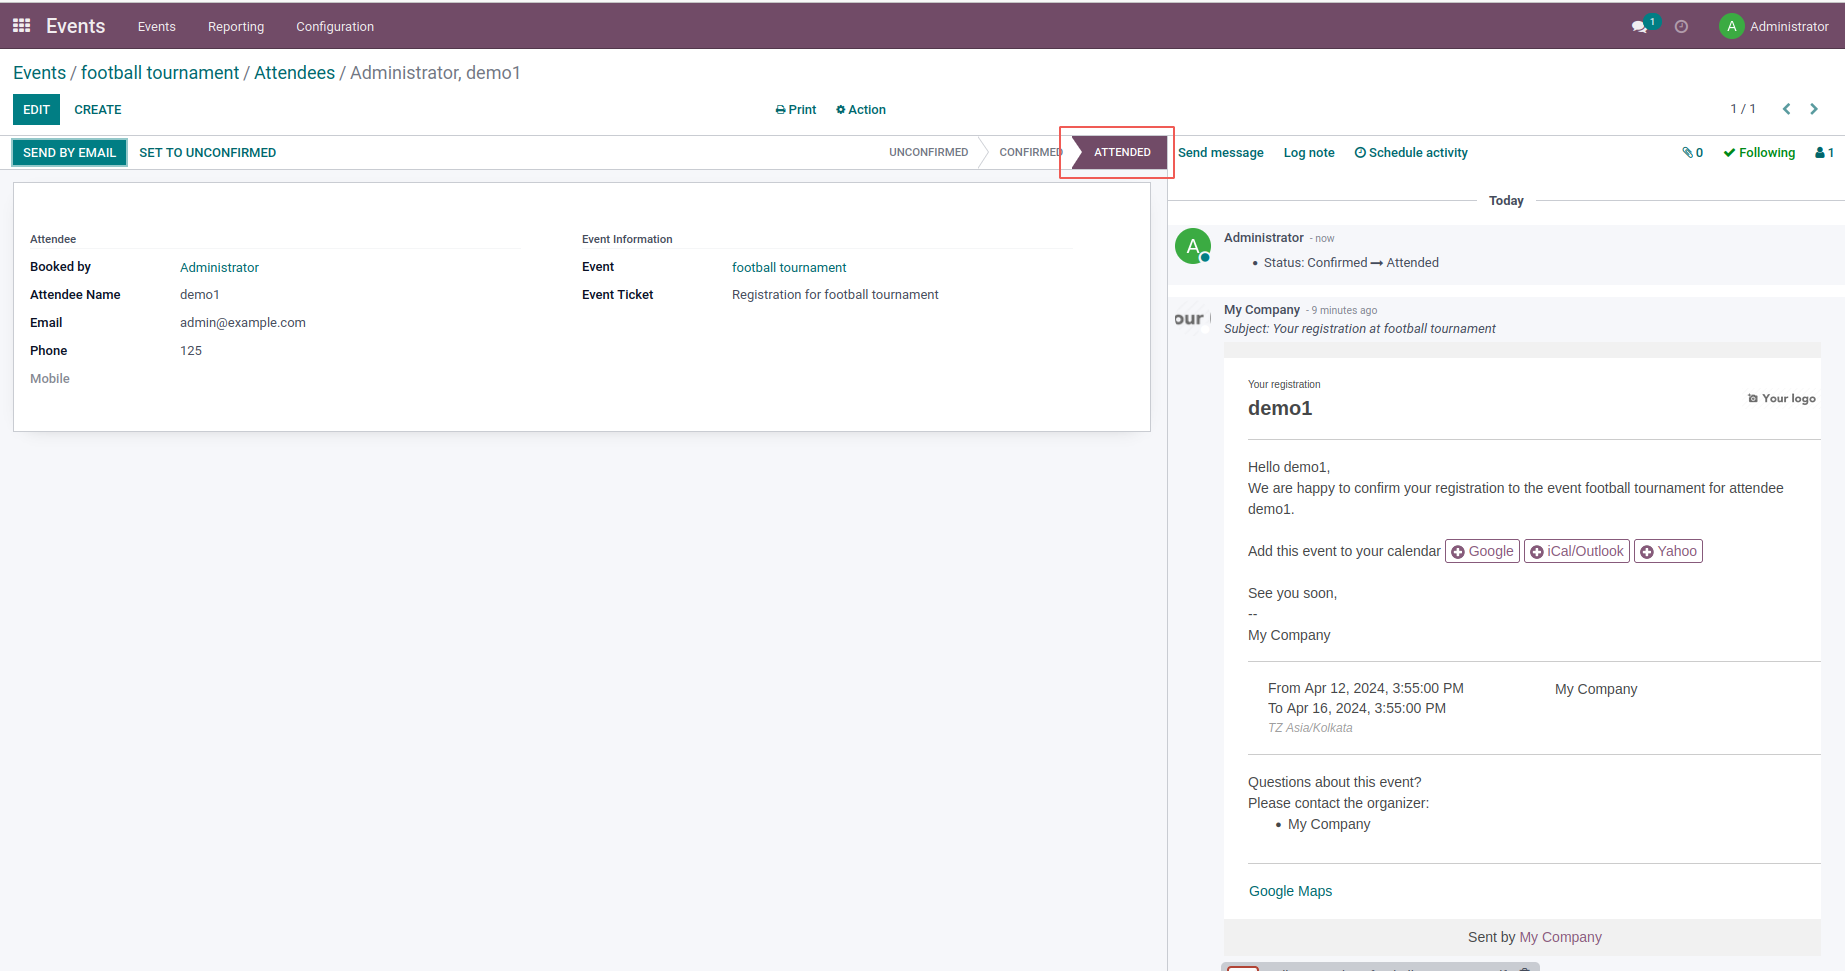
Task: Select the Confirmed status stage
Action: (x=1030, y=152)
